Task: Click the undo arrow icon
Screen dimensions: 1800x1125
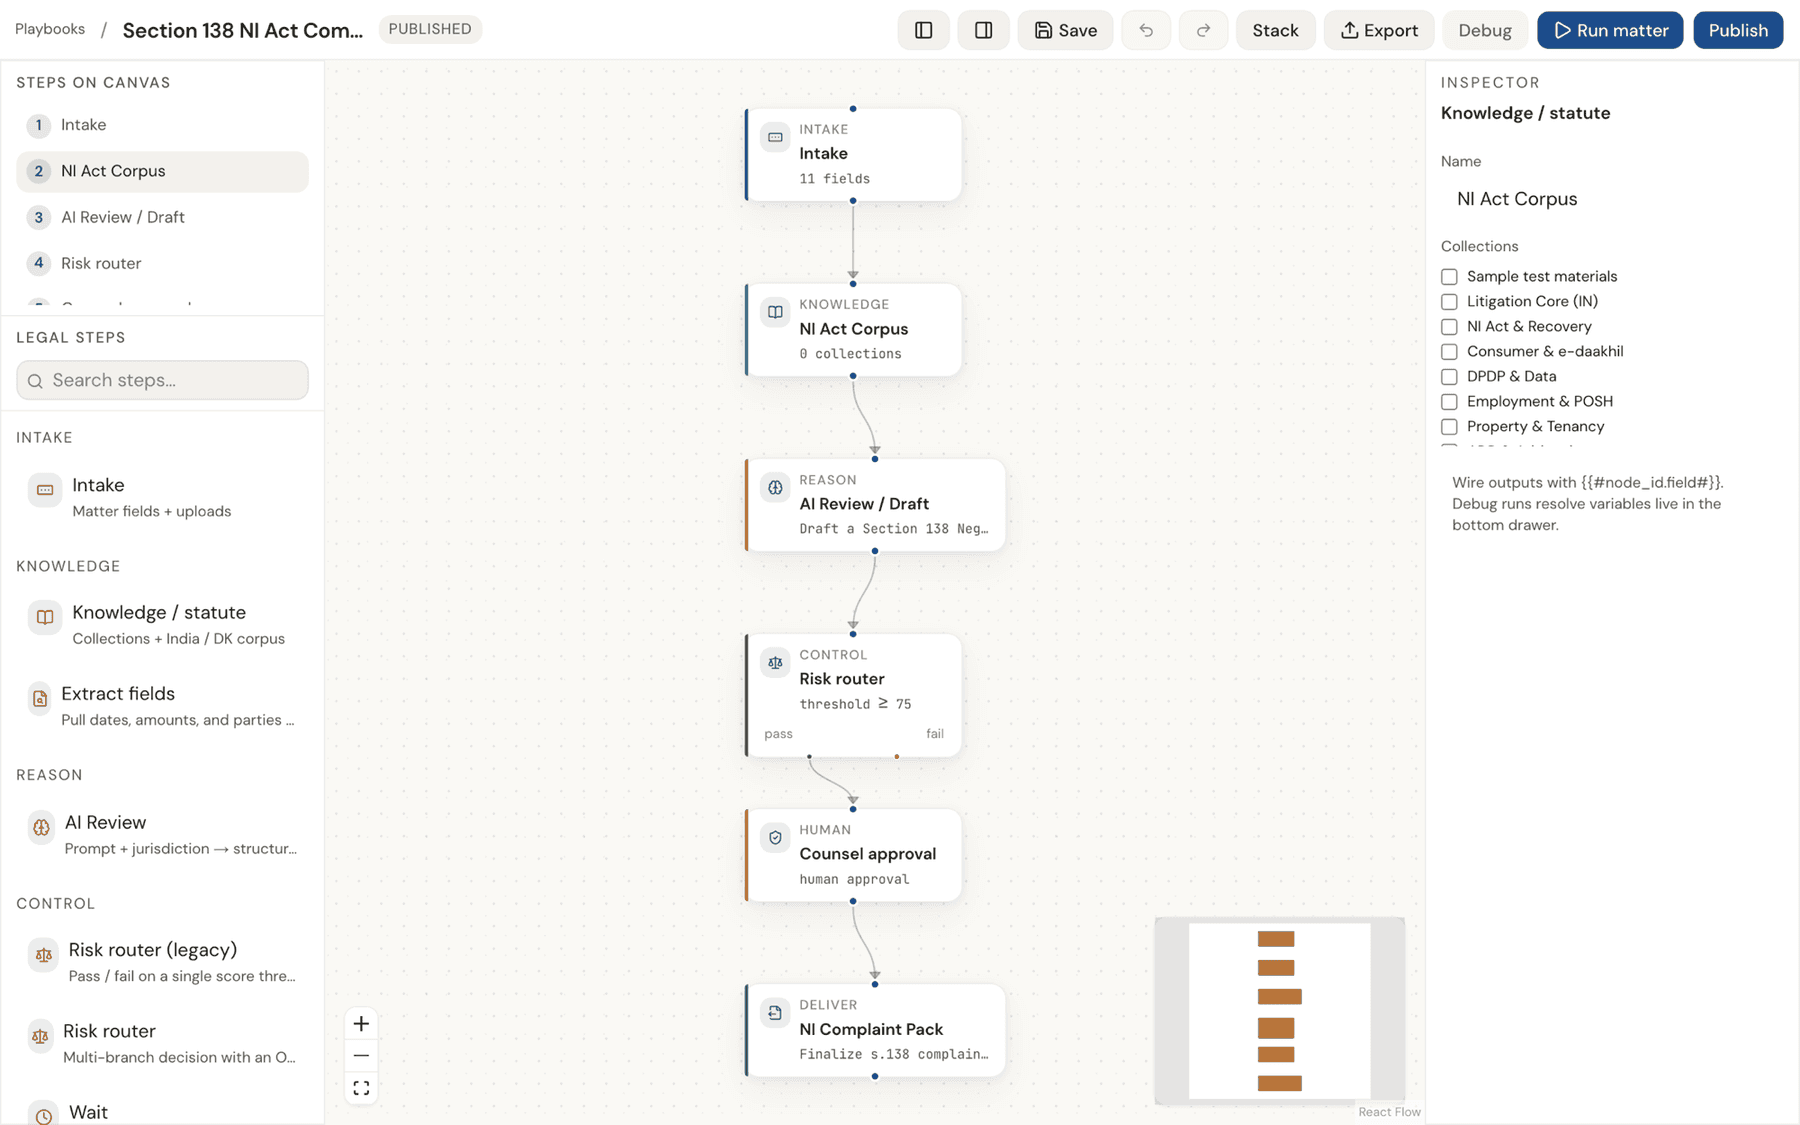Action: (x=1146, y=30)
